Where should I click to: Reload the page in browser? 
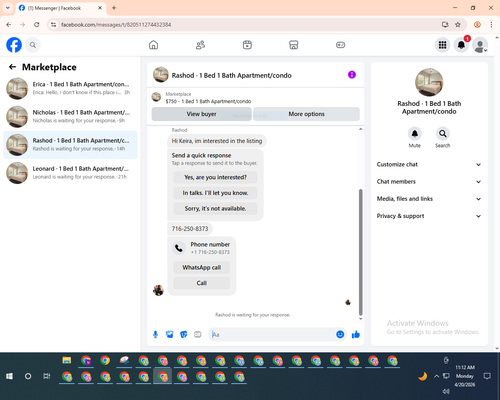pyautogui.click(x=37, y=25)
